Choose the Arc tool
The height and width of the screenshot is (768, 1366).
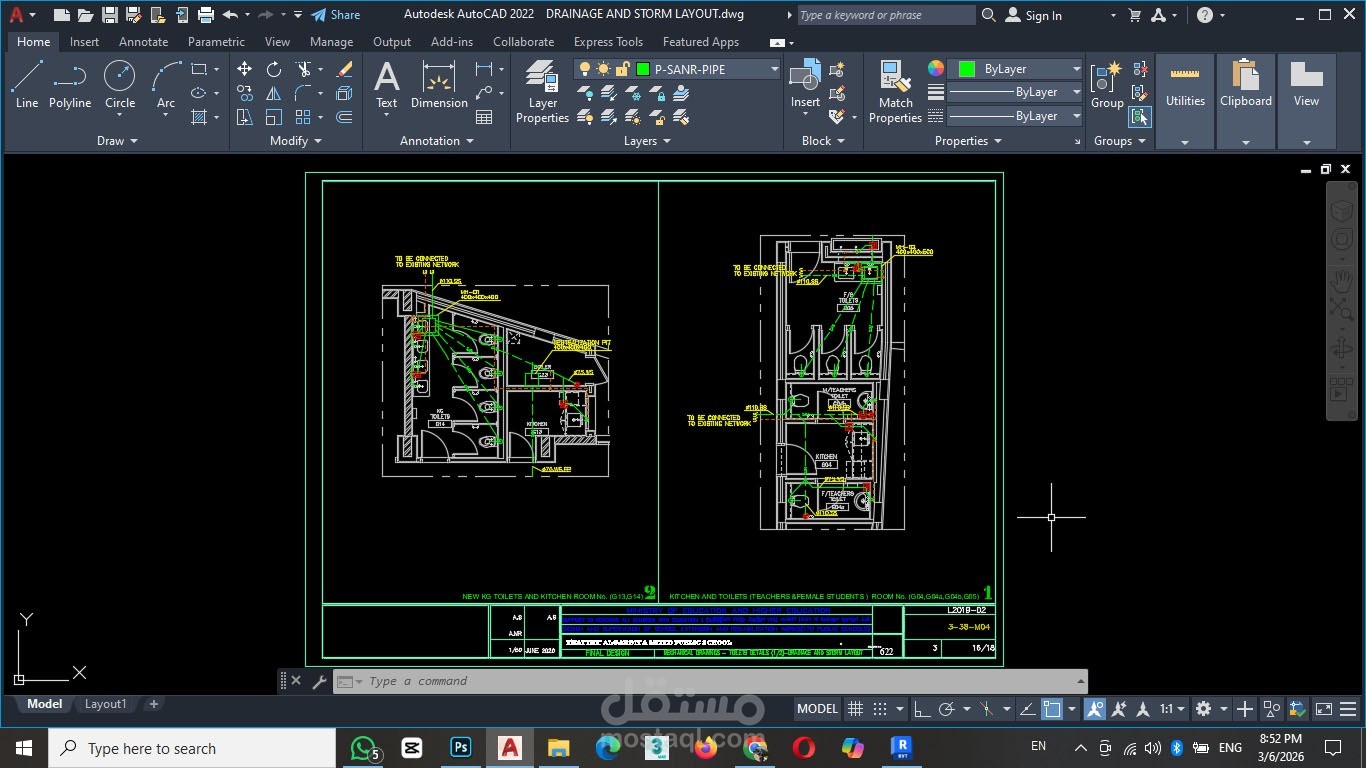[x=166, y=84]
